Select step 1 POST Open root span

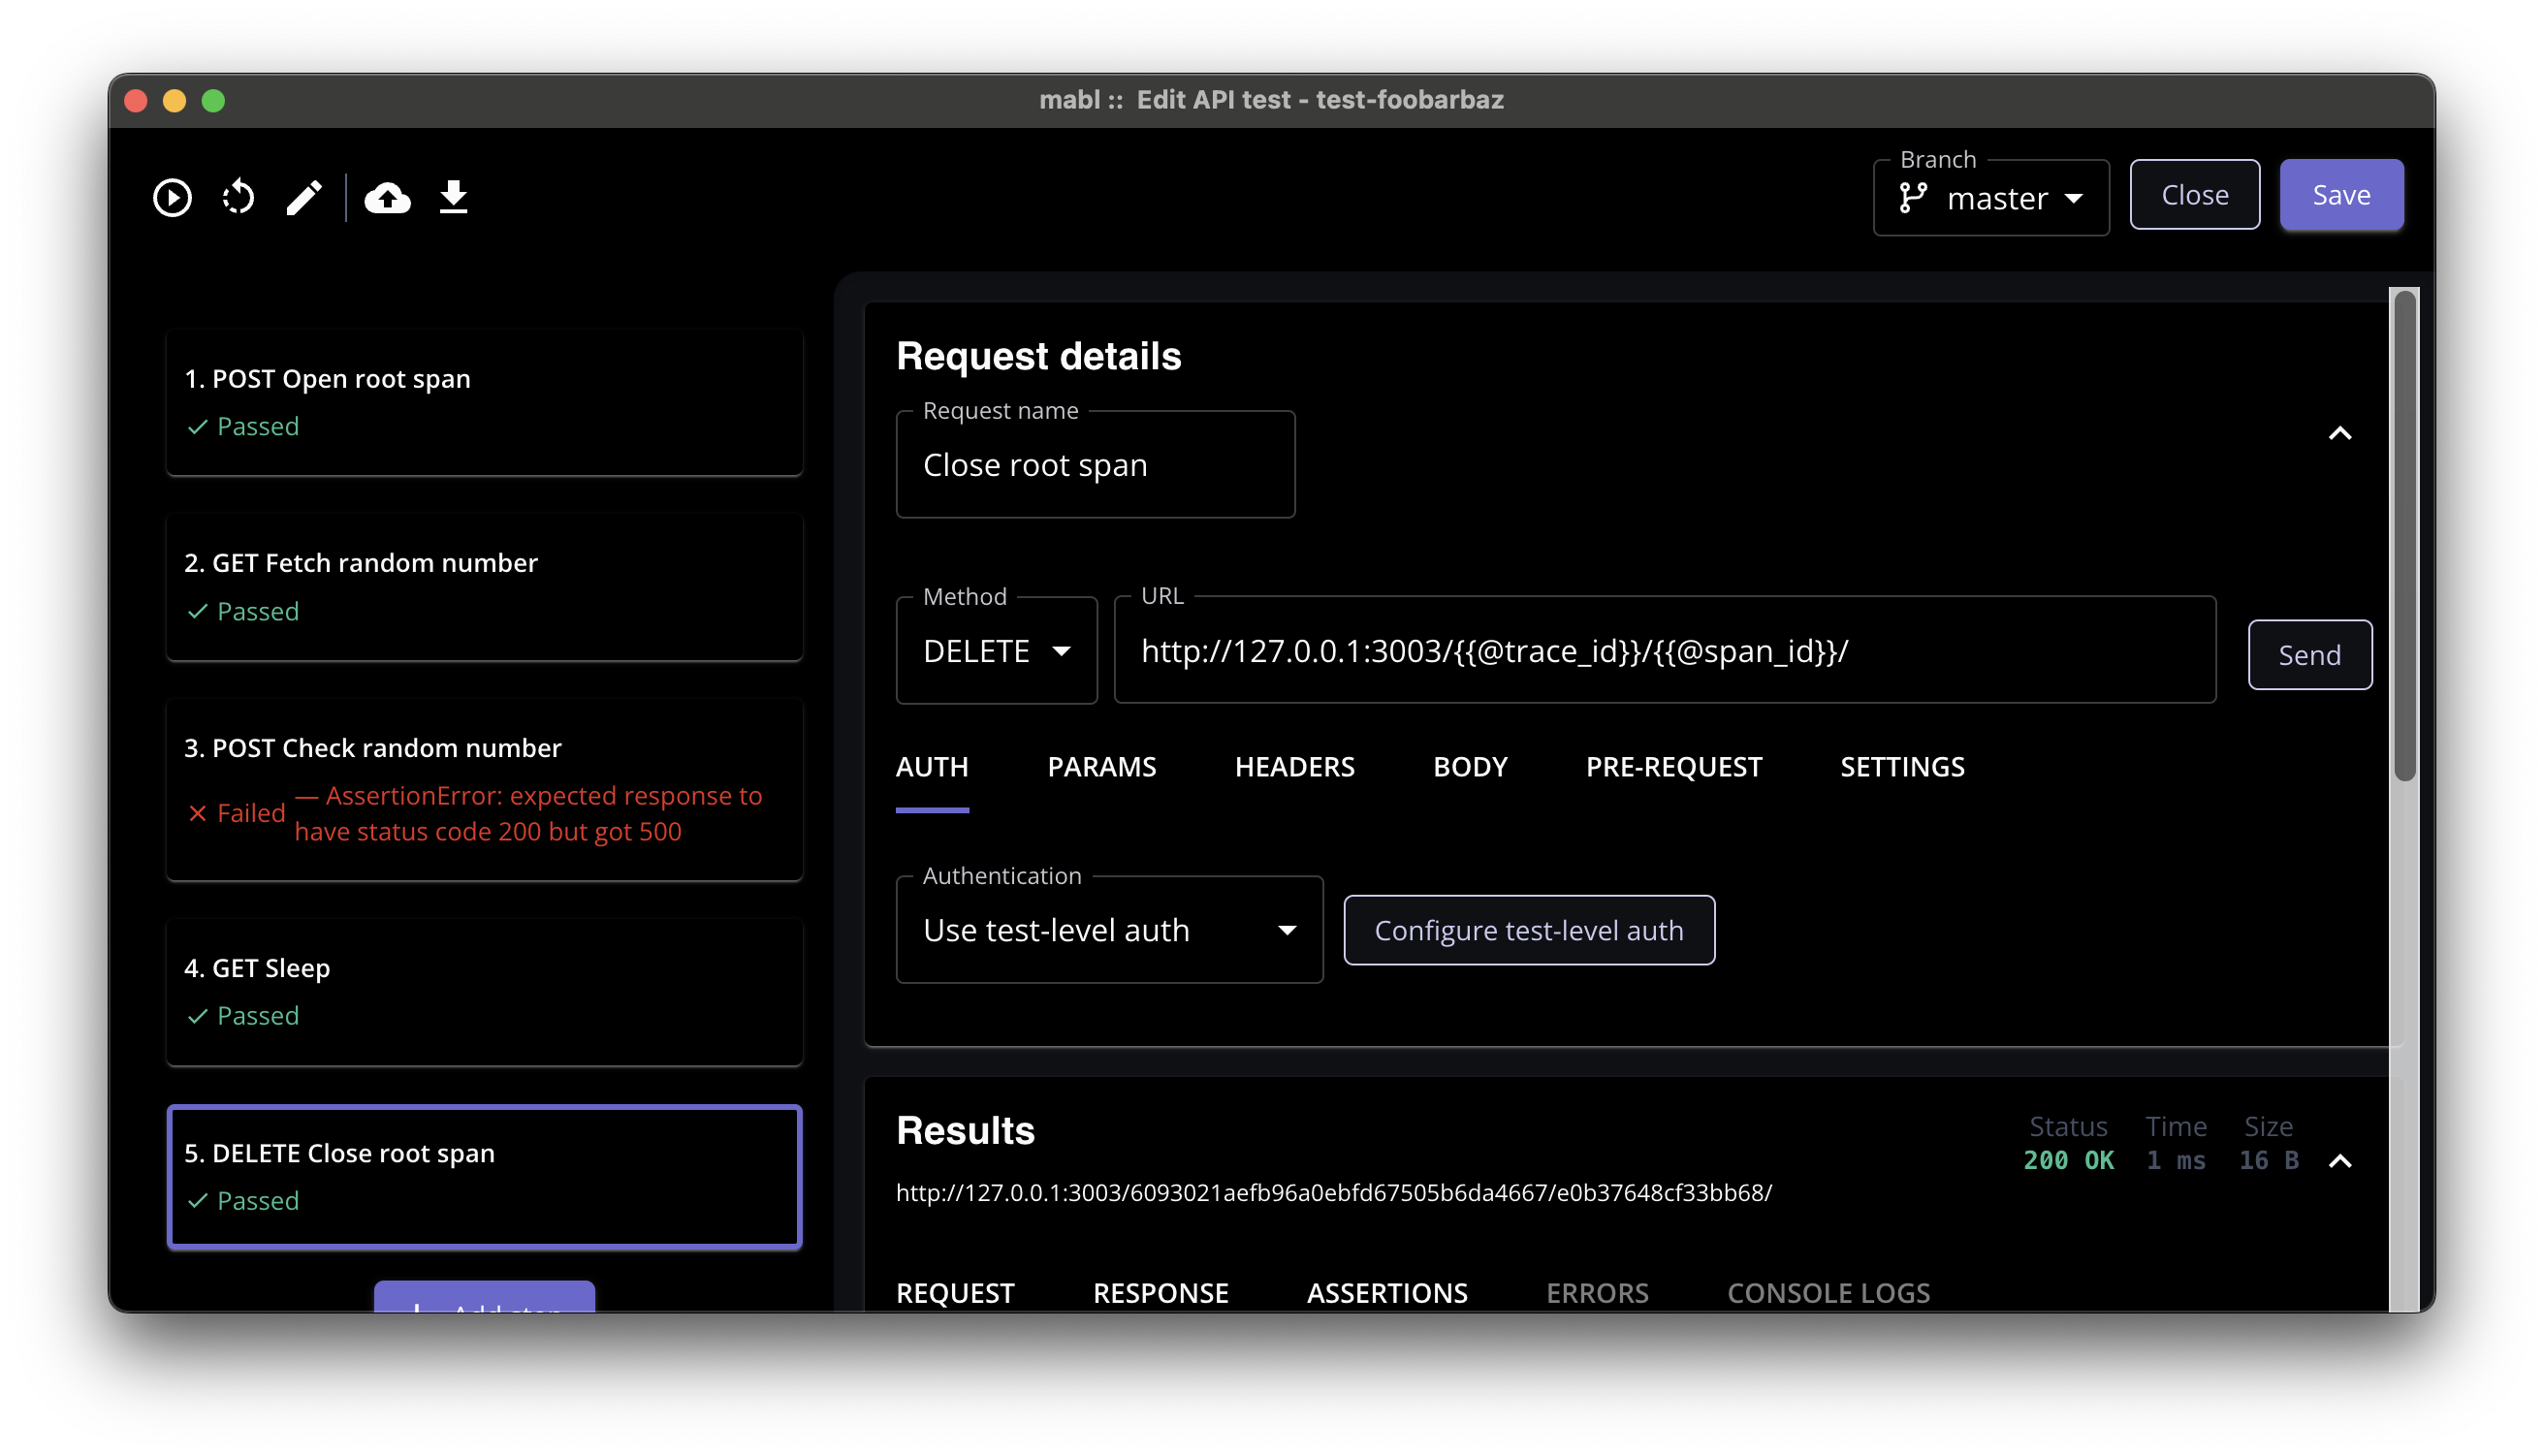pos(484,402)
